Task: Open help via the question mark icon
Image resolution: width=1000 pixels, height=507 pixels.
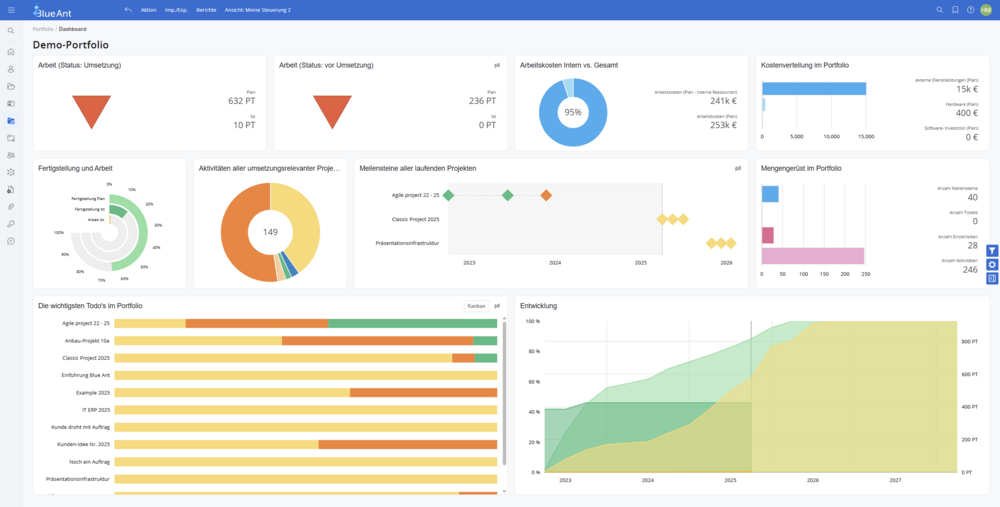Action: [970, 10]
